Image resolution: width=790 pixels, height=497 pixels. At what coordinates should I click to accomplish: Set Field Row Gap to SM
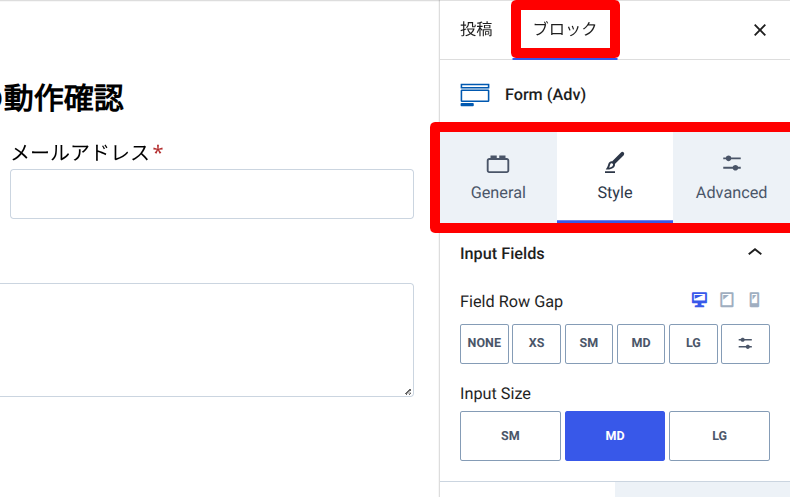point(588,344)
